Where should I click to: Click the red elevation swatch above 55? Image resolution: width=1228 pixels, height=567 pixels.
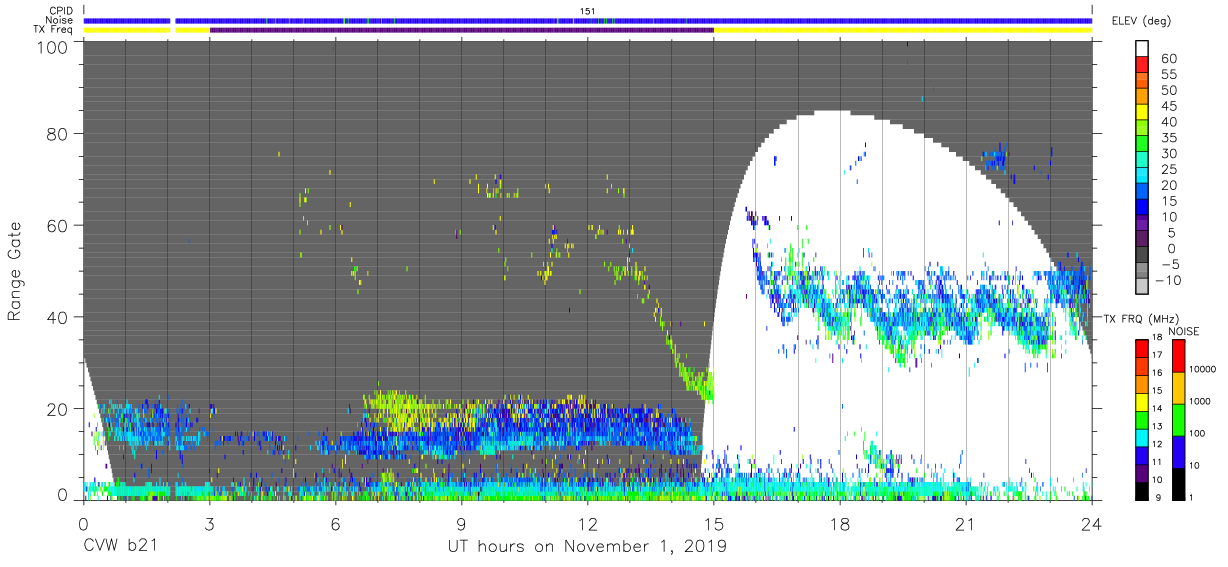click(1144, 66)
